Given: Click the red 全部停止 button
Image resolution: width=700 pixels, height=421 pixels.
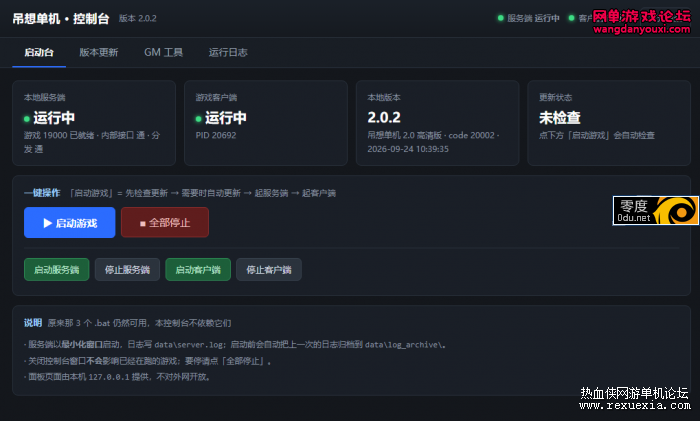Looking at the screenshot, I should (165, 222).
